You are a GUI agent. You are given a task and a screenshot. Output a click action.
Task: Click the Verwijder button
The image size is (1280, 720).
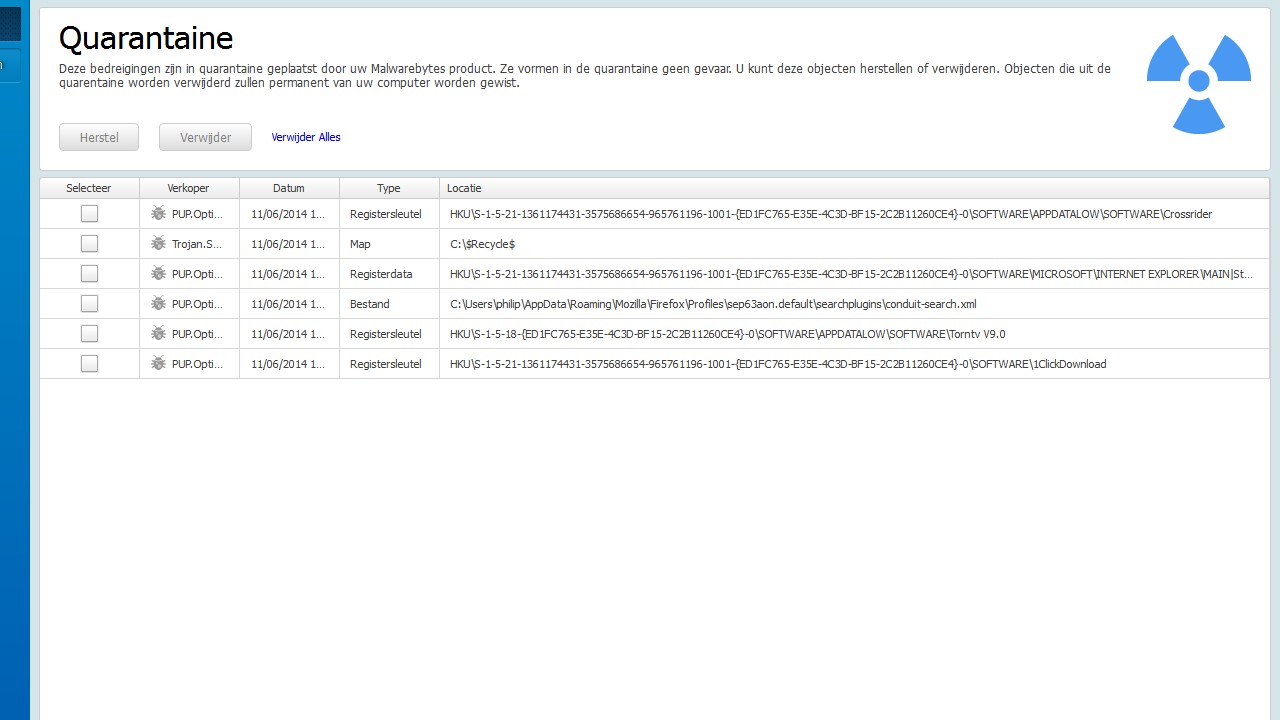click(205, 137)
